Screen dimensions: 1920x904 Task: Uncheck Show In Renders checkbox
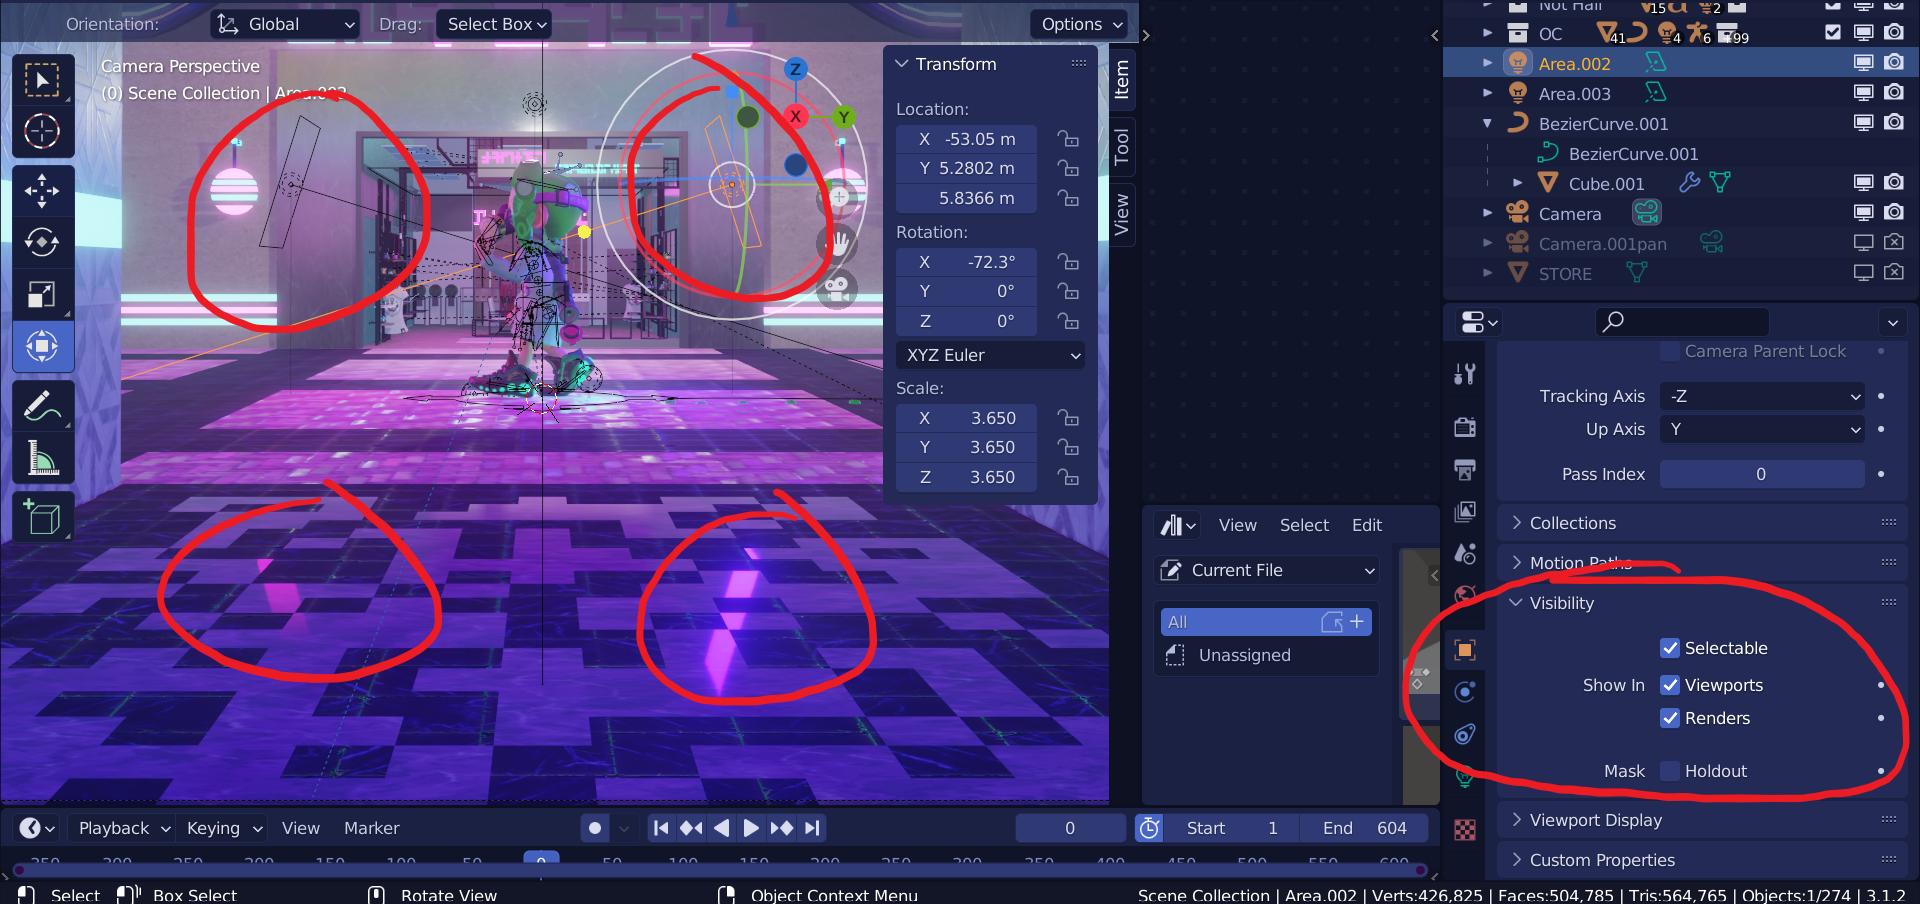(1670, 718)
